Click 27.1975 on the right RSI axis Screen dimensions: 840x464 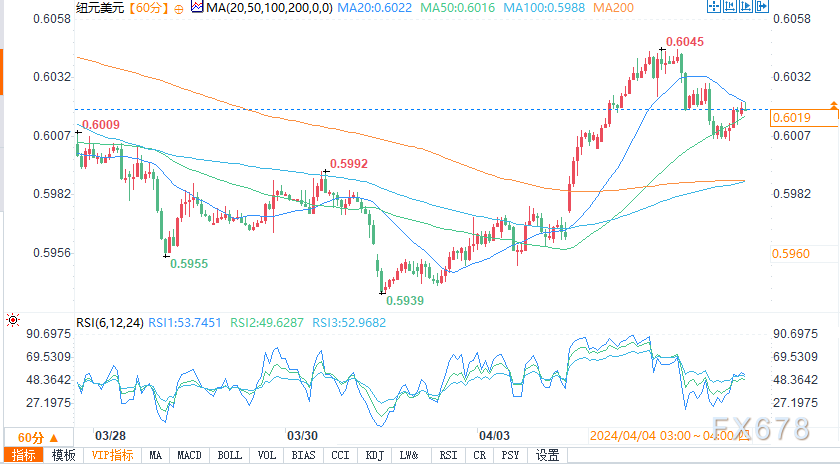point(796,402)
